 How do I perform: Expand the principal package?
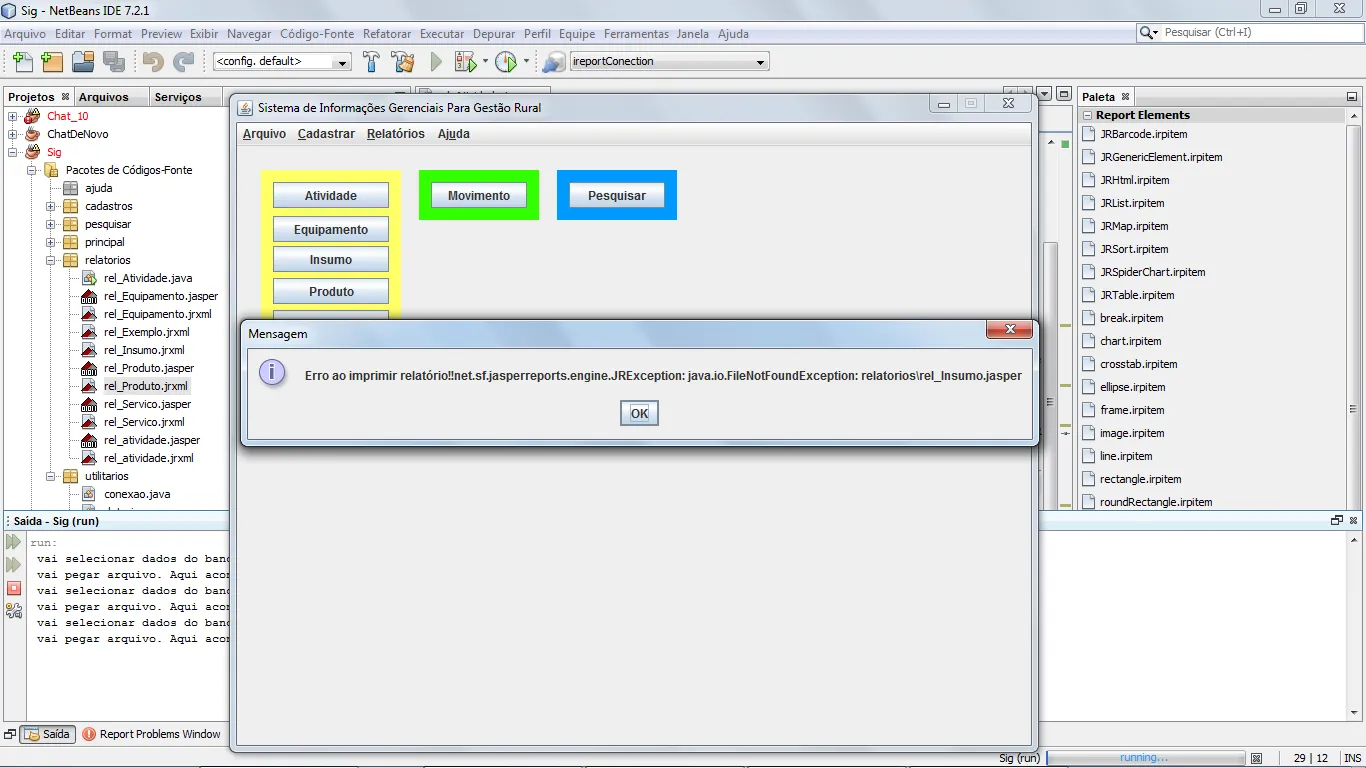pyautogui.click(x=51, y=242)
